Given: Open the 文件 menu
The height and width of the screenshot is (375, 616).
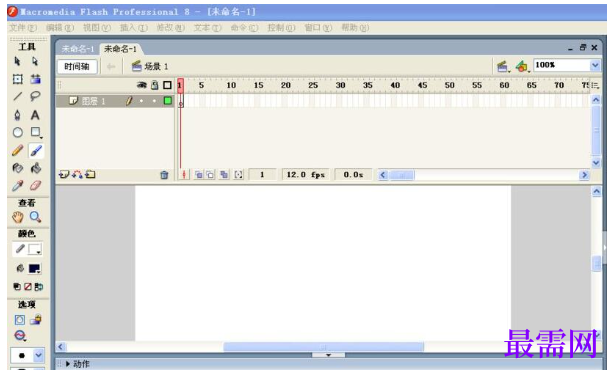Looking at the screenshot, I should (23, 28).
